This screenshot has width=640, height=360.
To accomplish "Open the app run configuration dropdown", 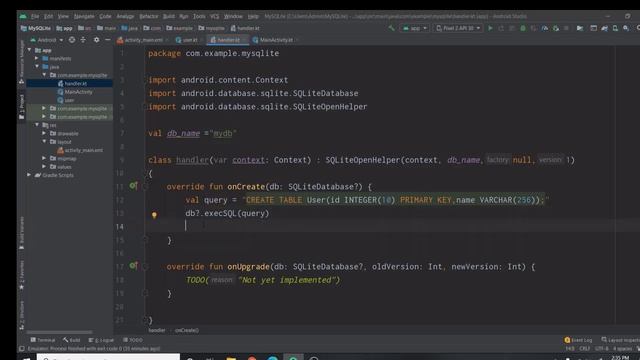I will point(415,28).
